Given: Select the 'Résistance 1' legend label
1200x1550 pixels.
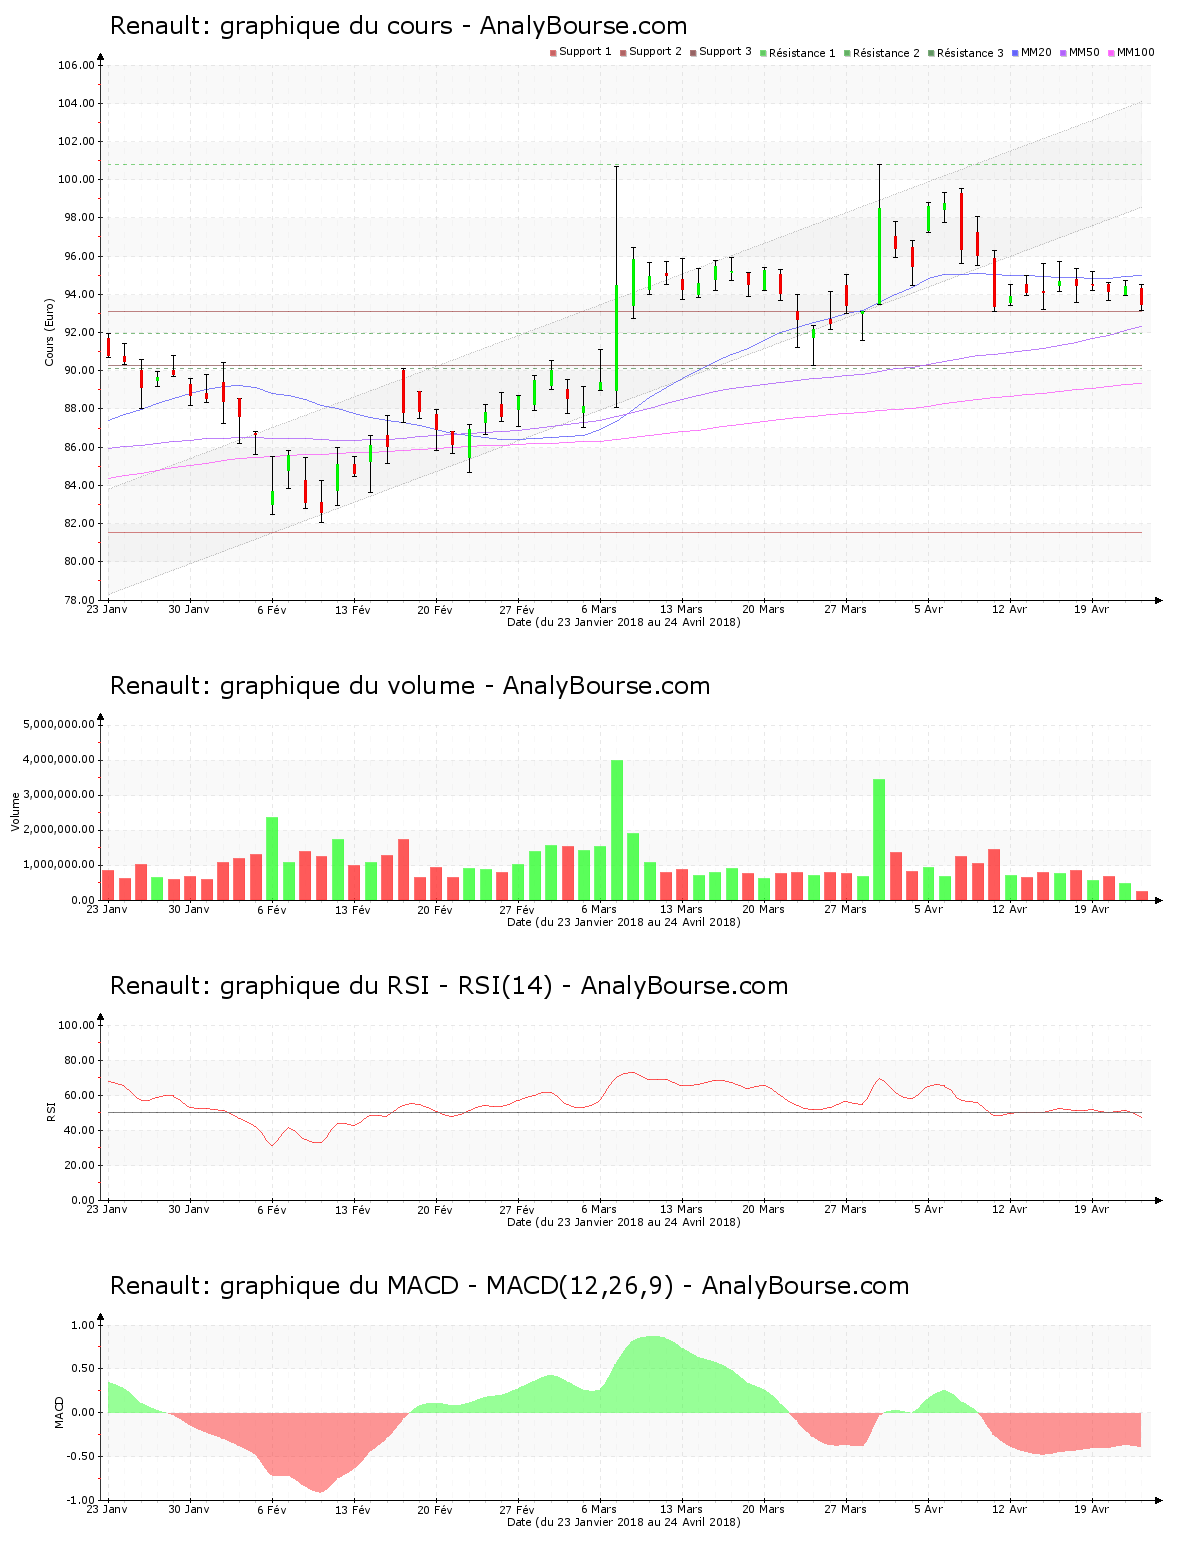Looking at the screenshot, I should pos(802,53).
